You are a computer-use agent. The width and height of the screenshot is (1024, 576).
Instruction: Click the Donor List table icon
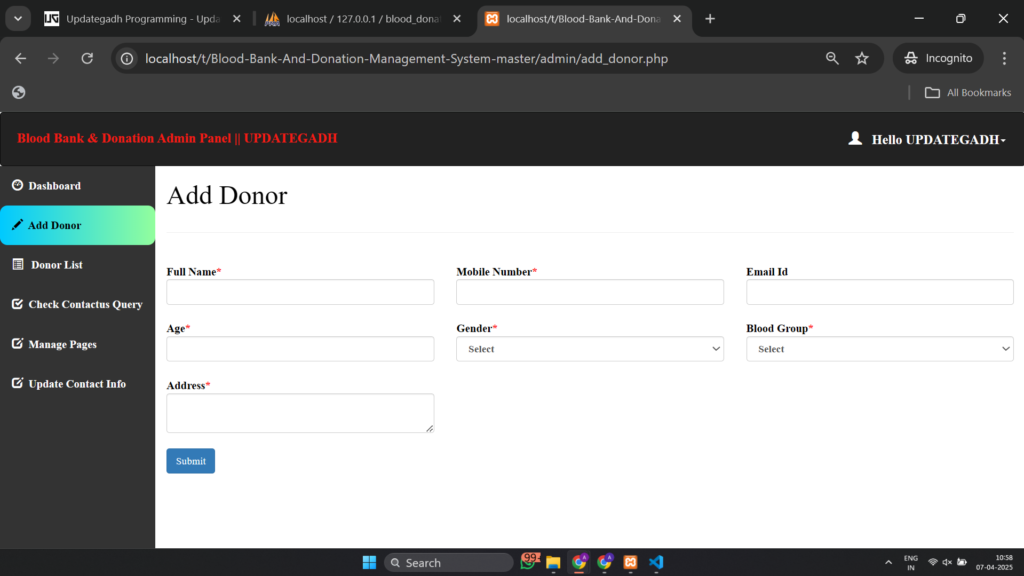(18, 264)
